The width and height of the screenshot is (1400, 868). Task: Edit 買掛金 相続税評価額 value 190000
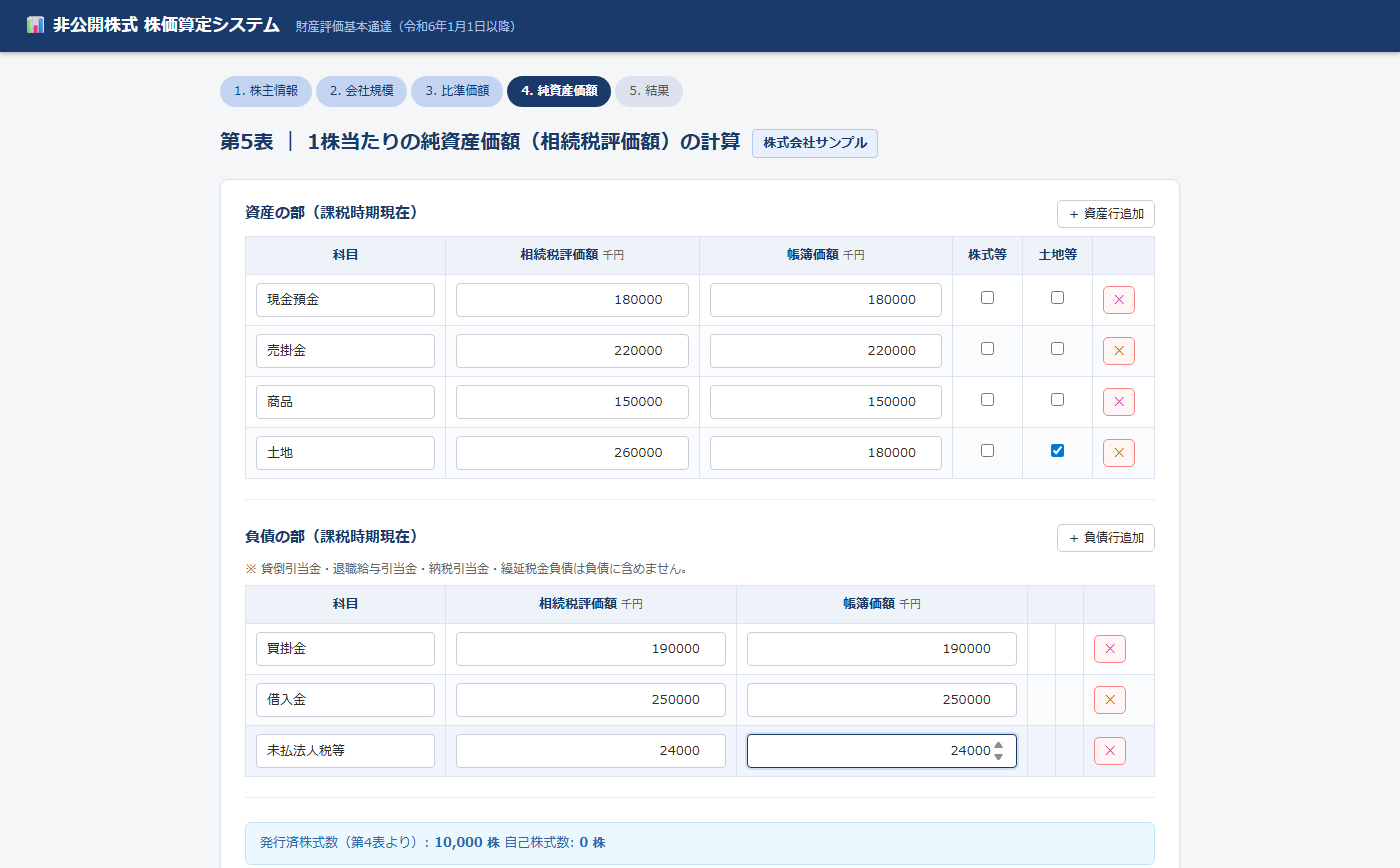[591, 649]
